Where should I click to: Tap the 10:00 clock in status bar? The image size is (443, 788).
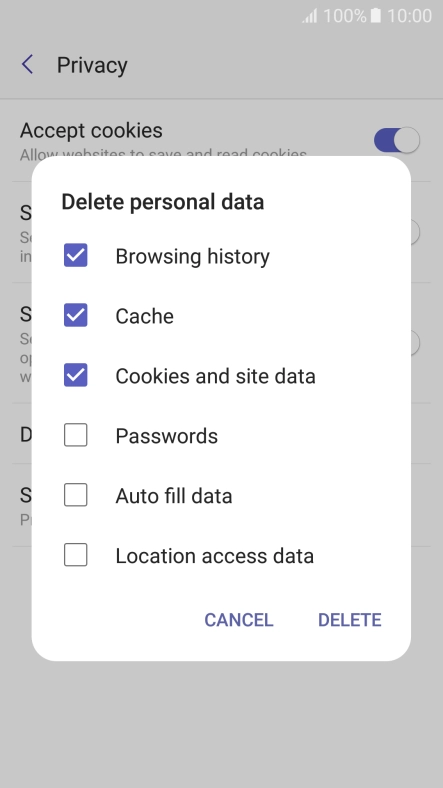pos(409,16)
